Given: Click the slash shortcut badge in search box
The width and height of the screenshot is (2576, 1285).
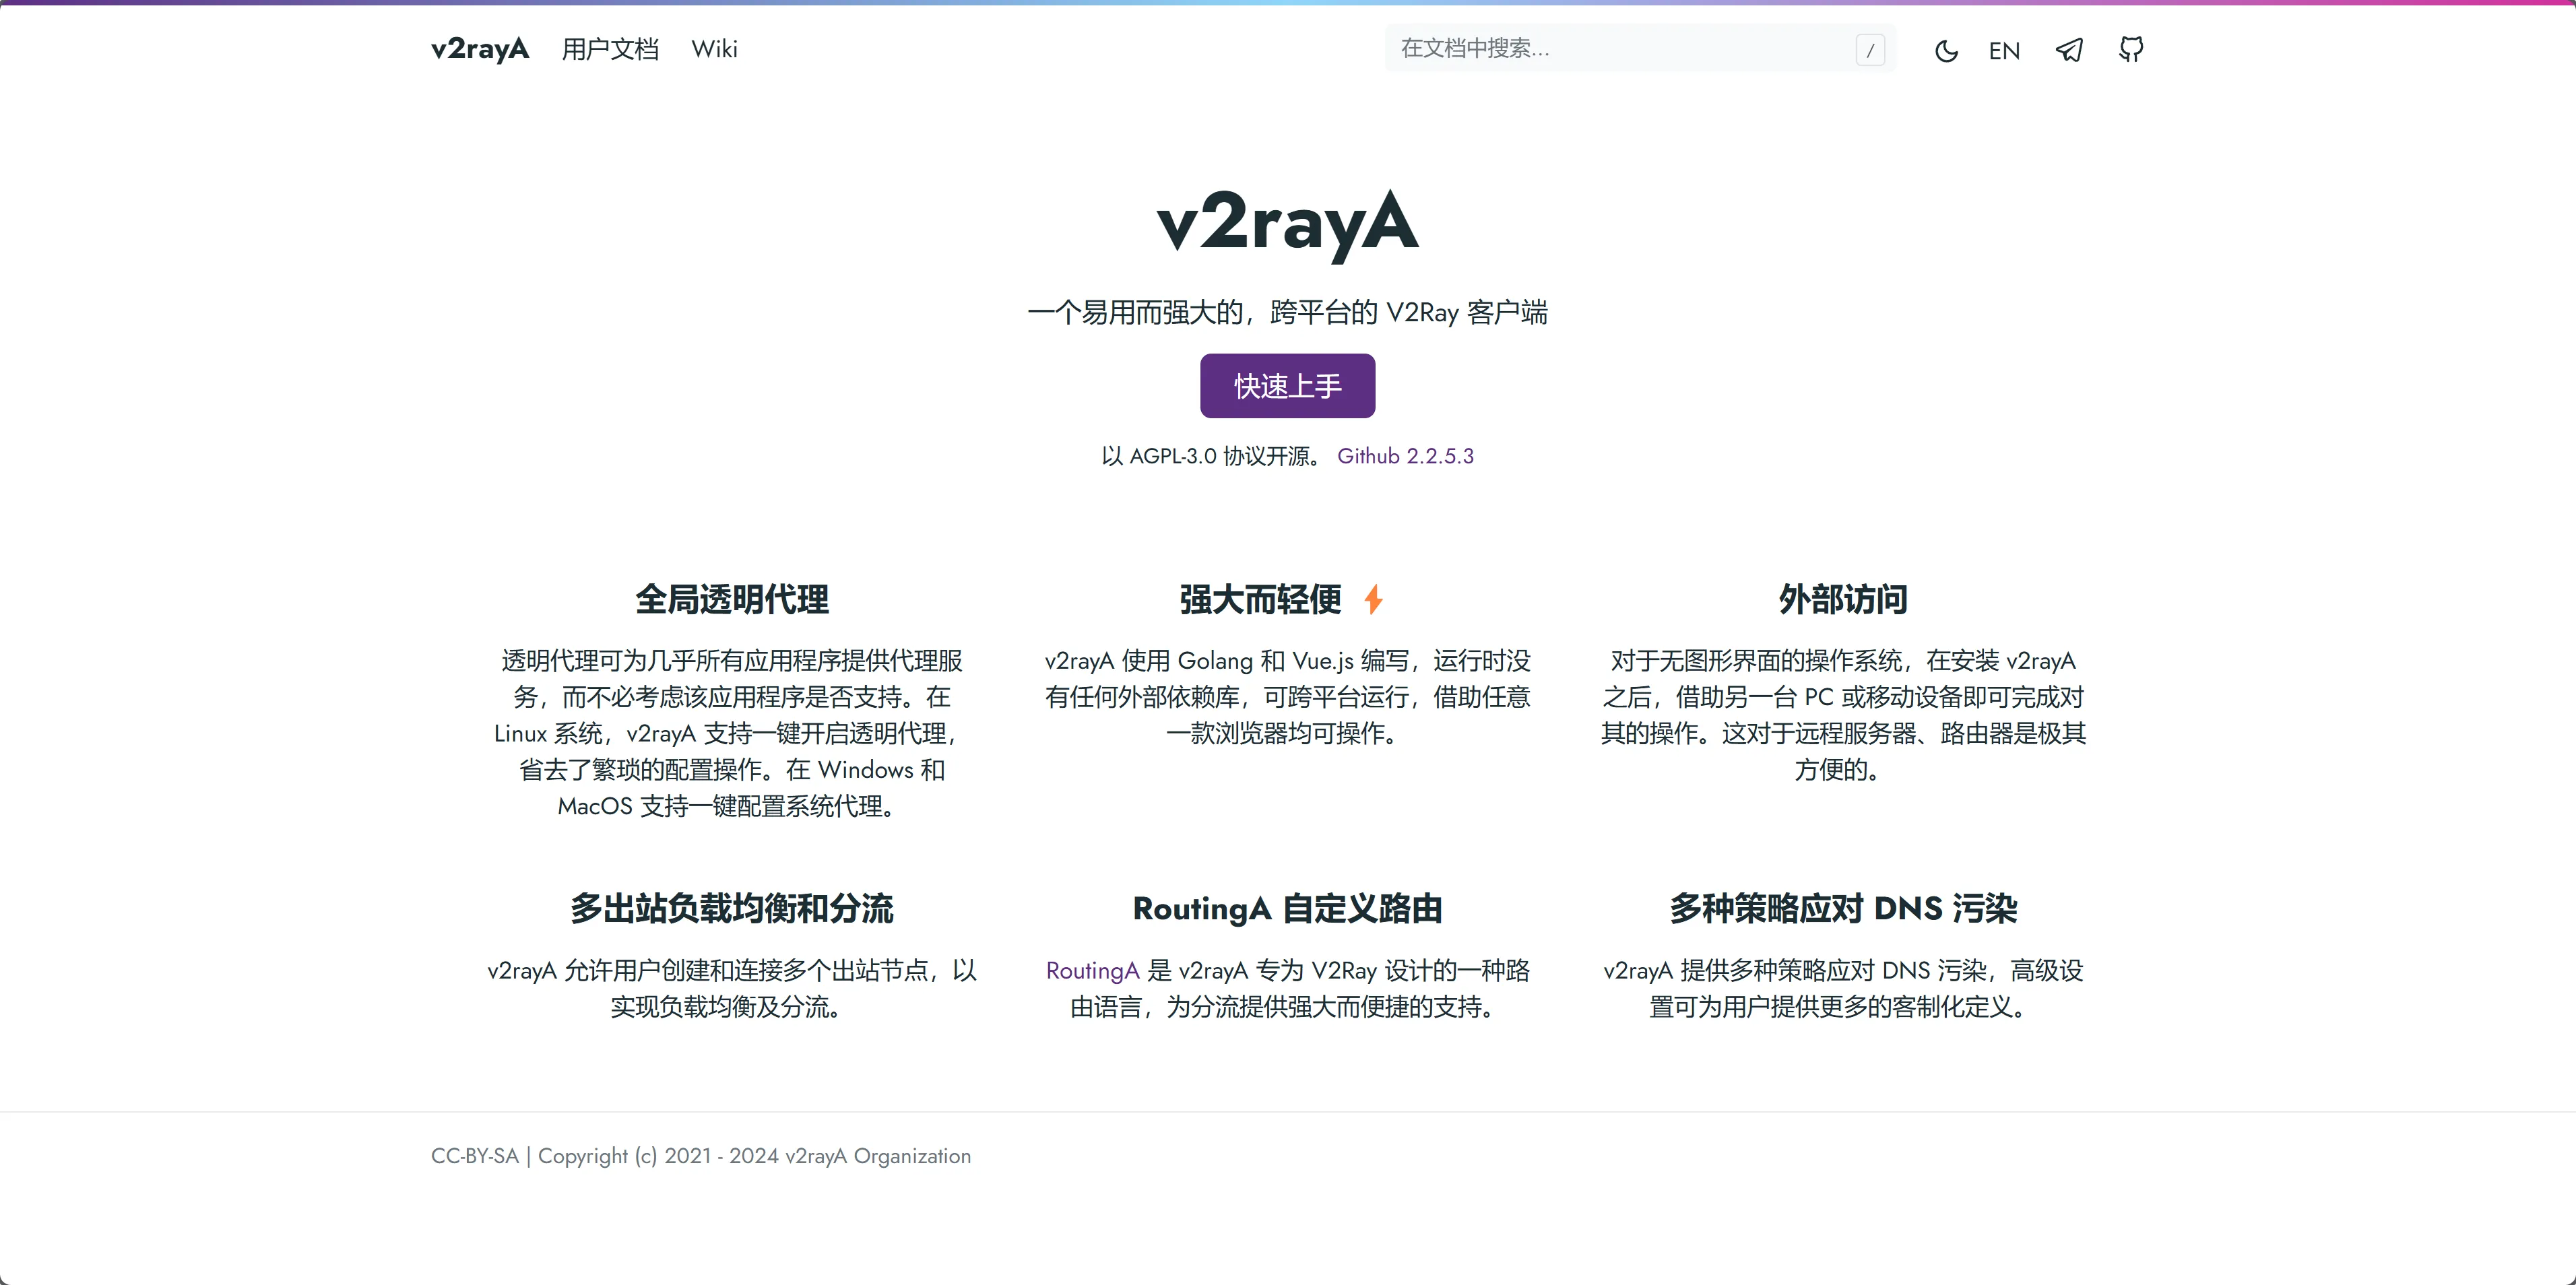Looking at the screenshot, I should point(1870,50).
